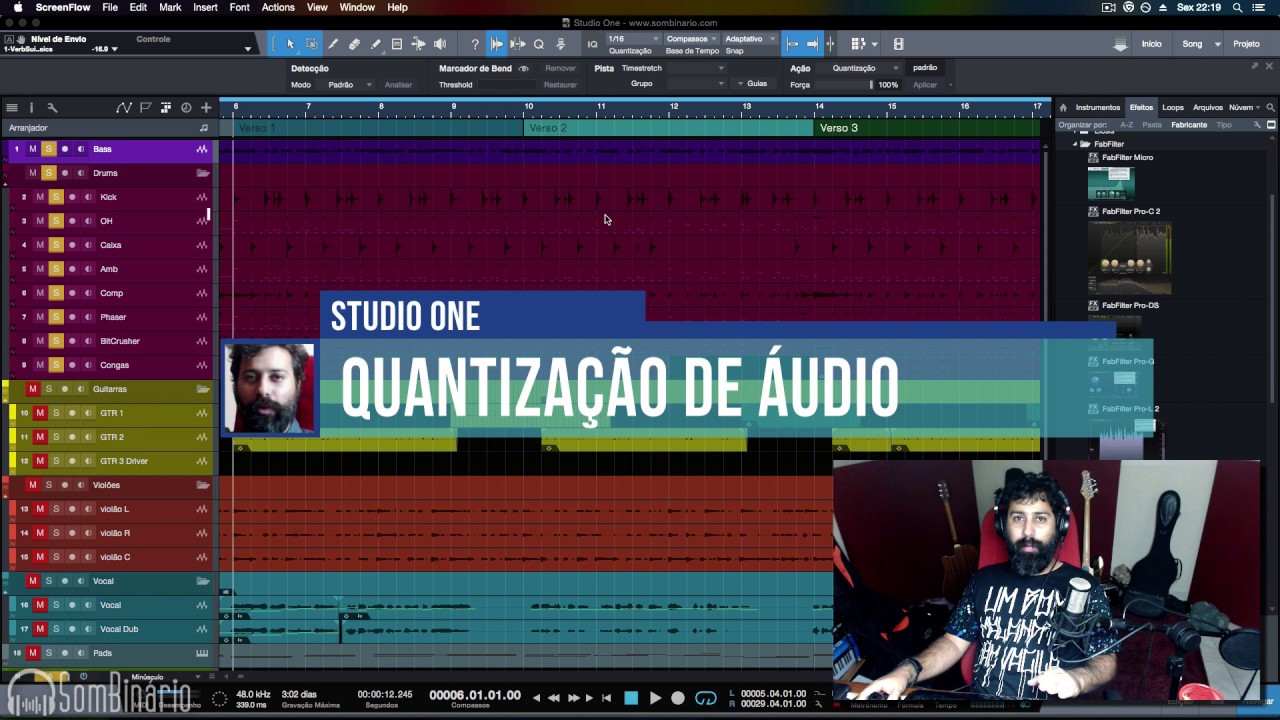Click the Início page button
1280x720 pixels.
click(x=1152, y=44)
